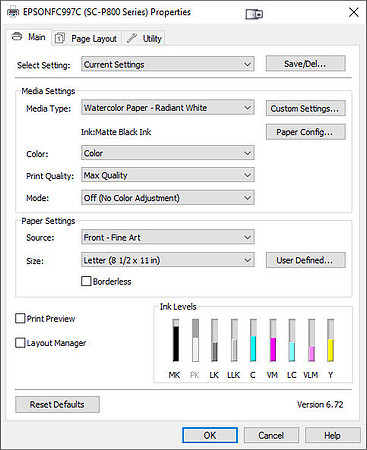
Task: Click the VLM ink level bar
Action: 312,340
